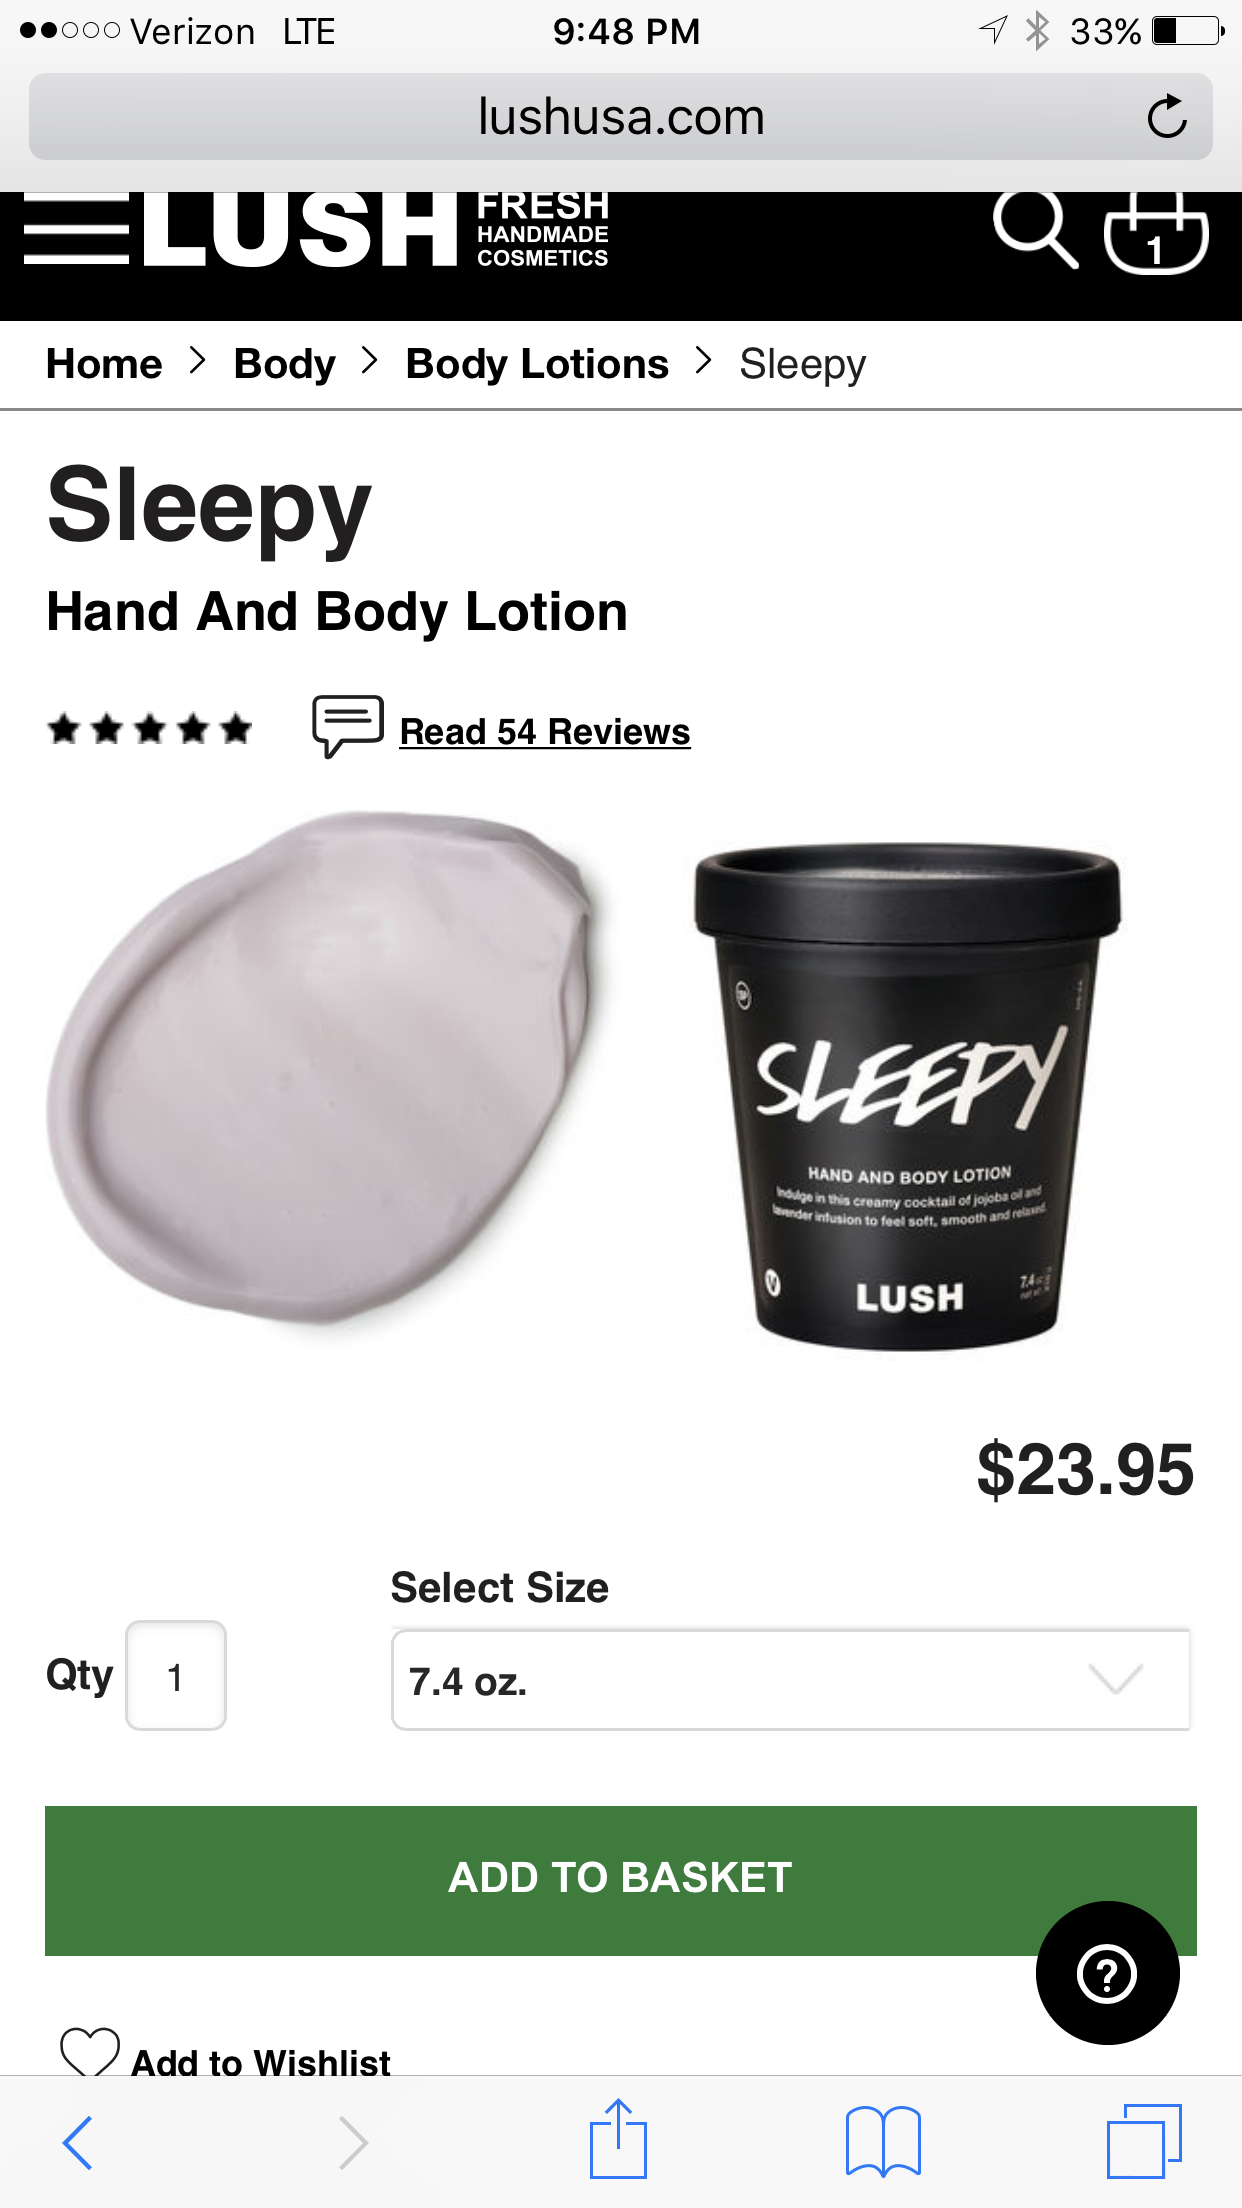Tap the five-star rating

pyautogui.click(x=150, y=729)
